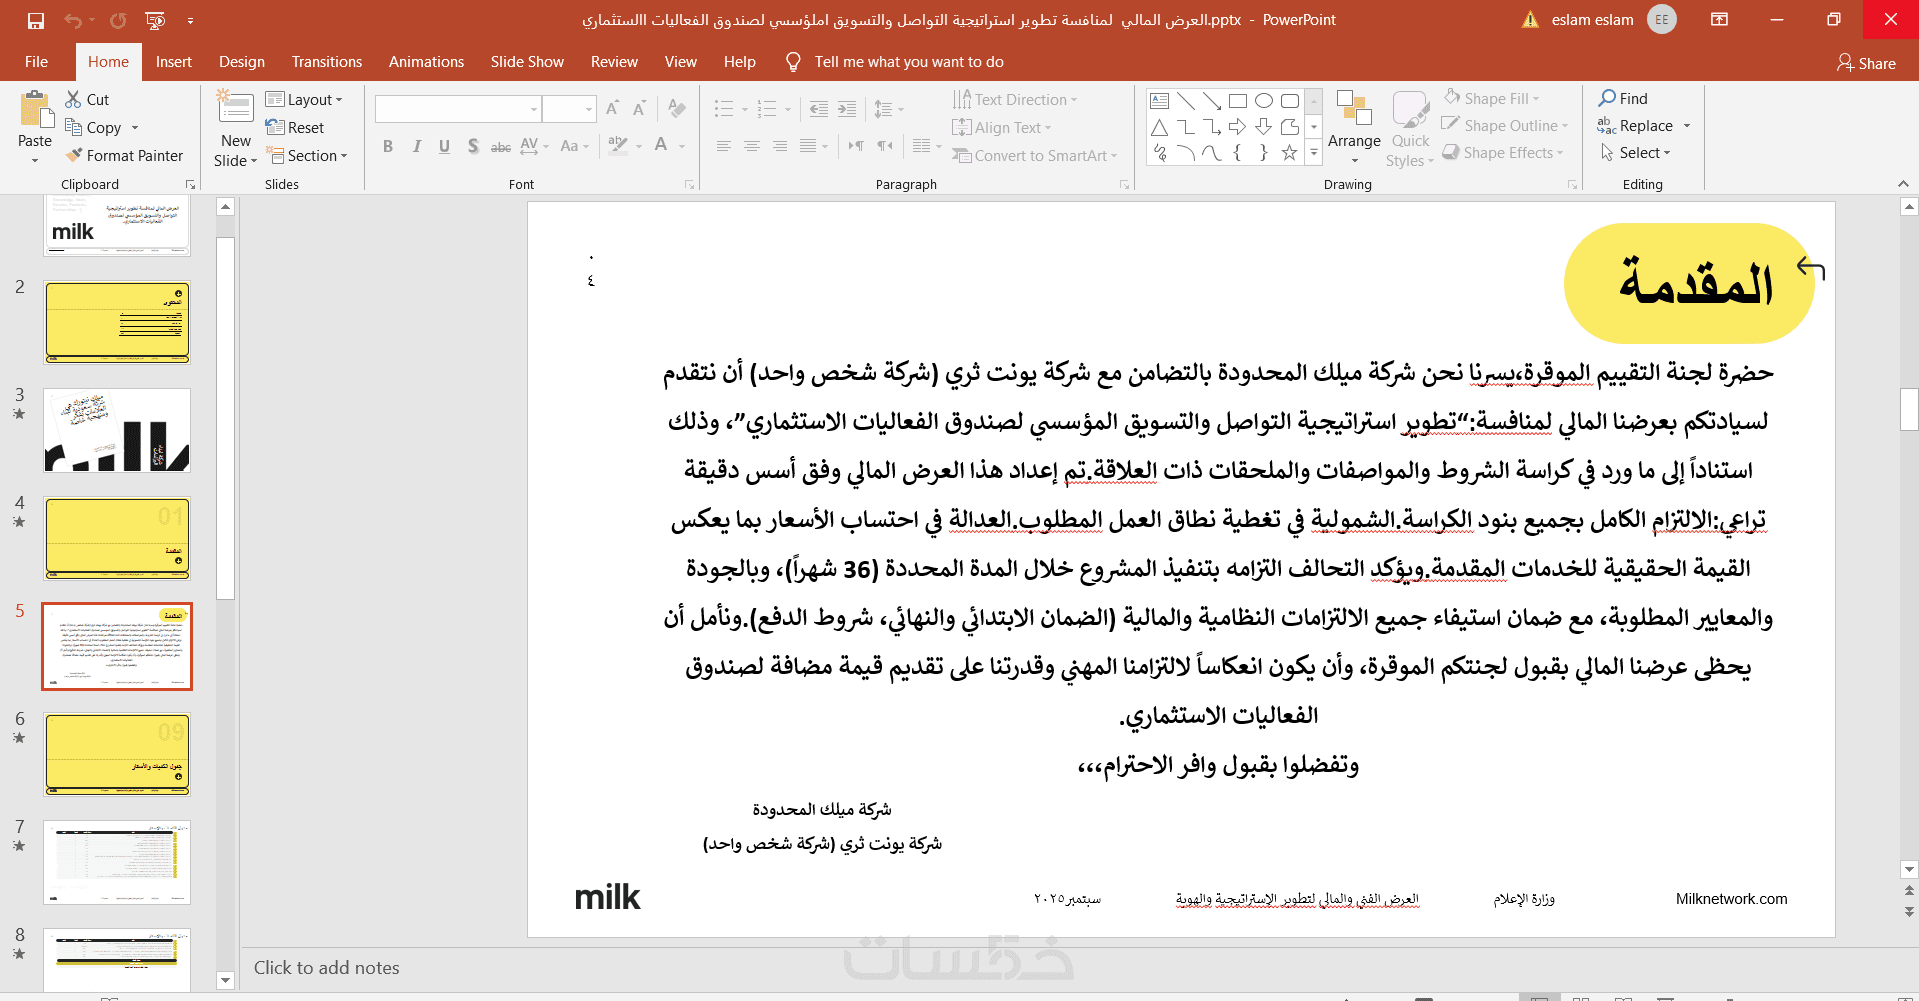This screenshot has width=1919, height=1001.
Task: Click the Share button
Action: 1866,63
